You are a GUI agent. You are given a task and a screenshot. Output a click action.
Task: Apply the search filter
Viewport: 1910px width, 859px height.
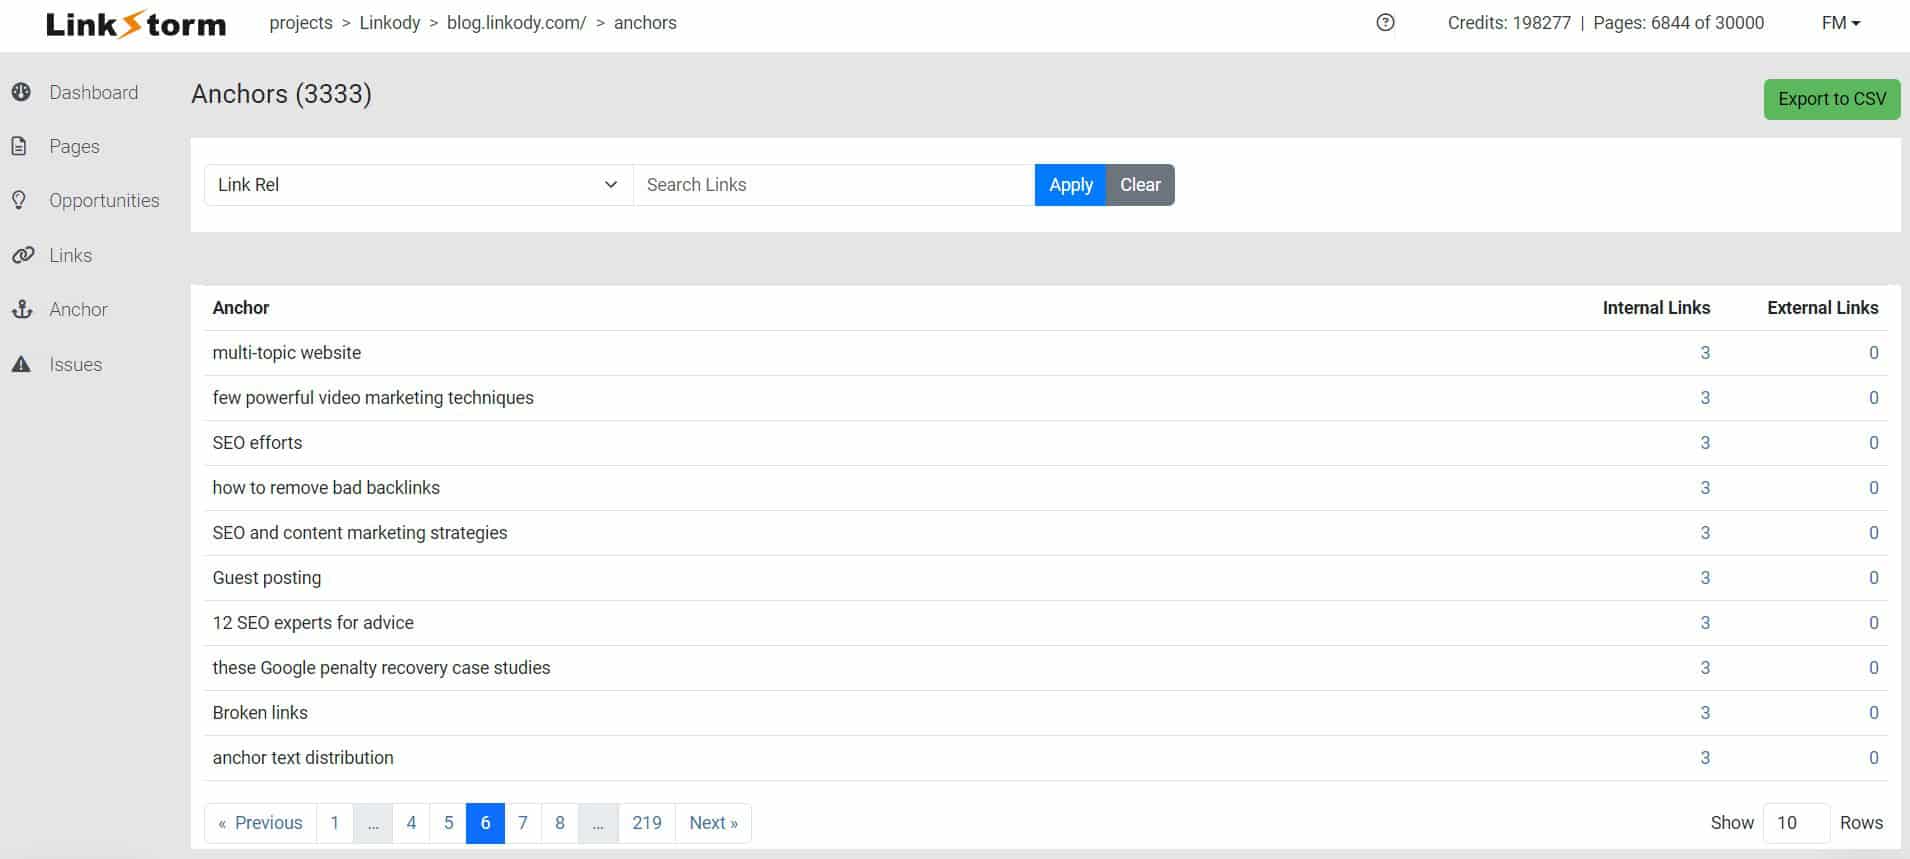tap(1070, 185)
